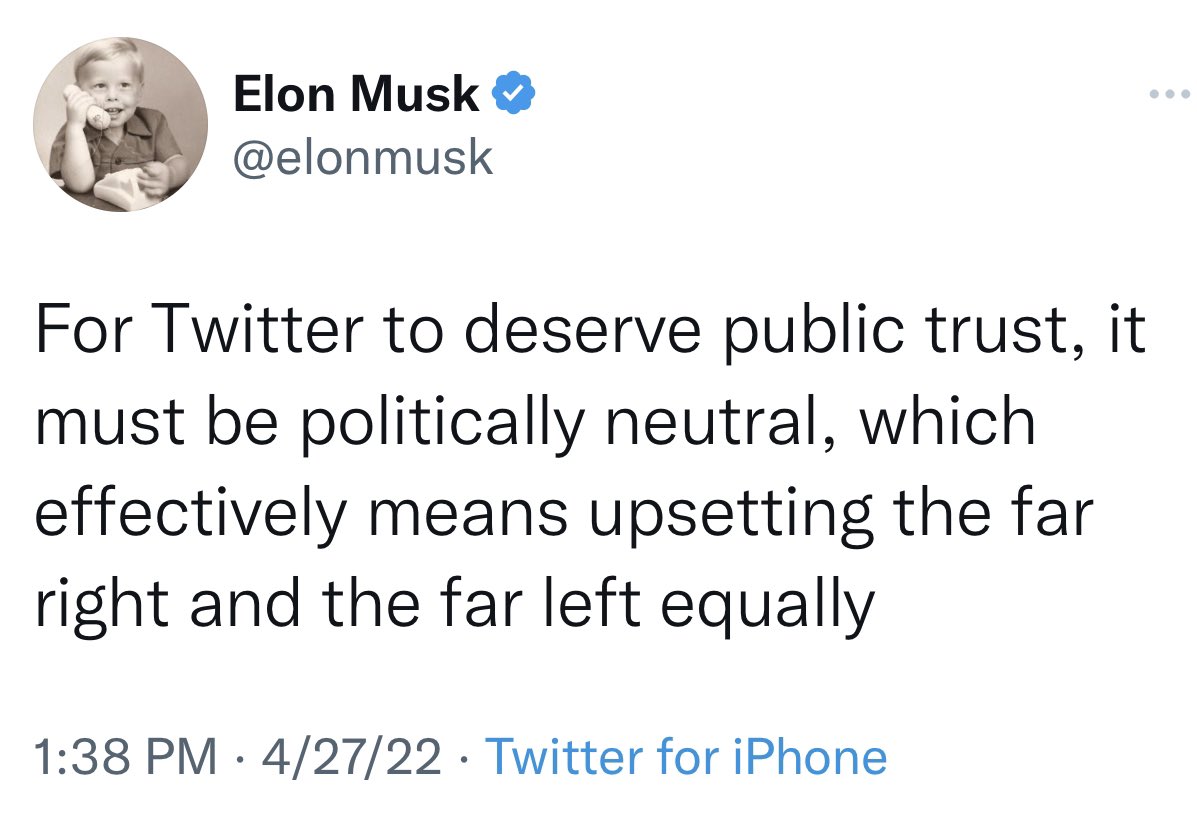Click the Twitter for iPhone source link
Viewport: 1197px width, 824px height.
tap(686, 756)
